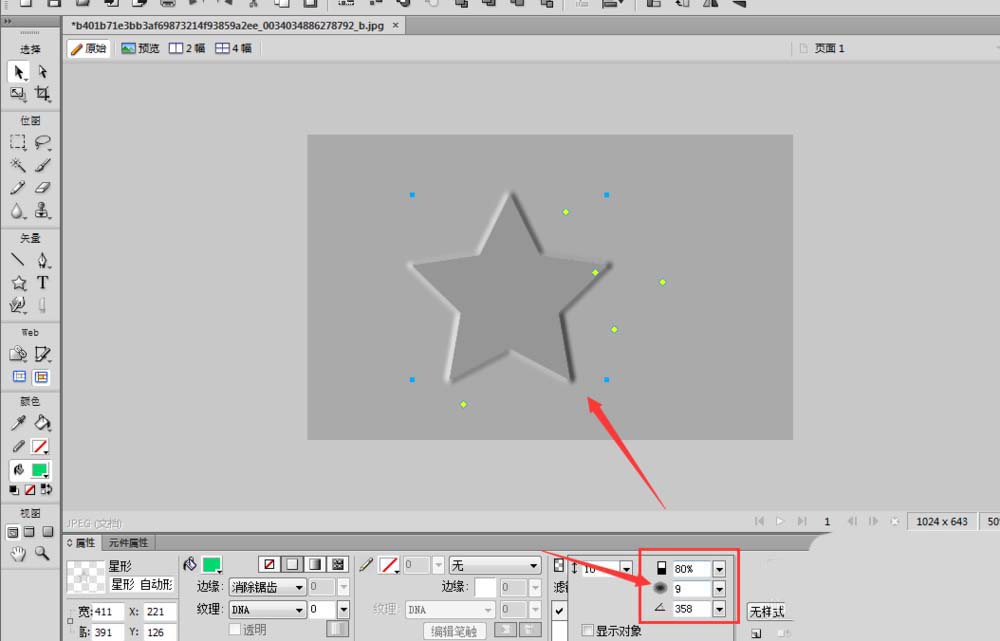The image size is (1000, 641).
Task: Choose the Blur droplet tool
Action: (x=18, y=210)
